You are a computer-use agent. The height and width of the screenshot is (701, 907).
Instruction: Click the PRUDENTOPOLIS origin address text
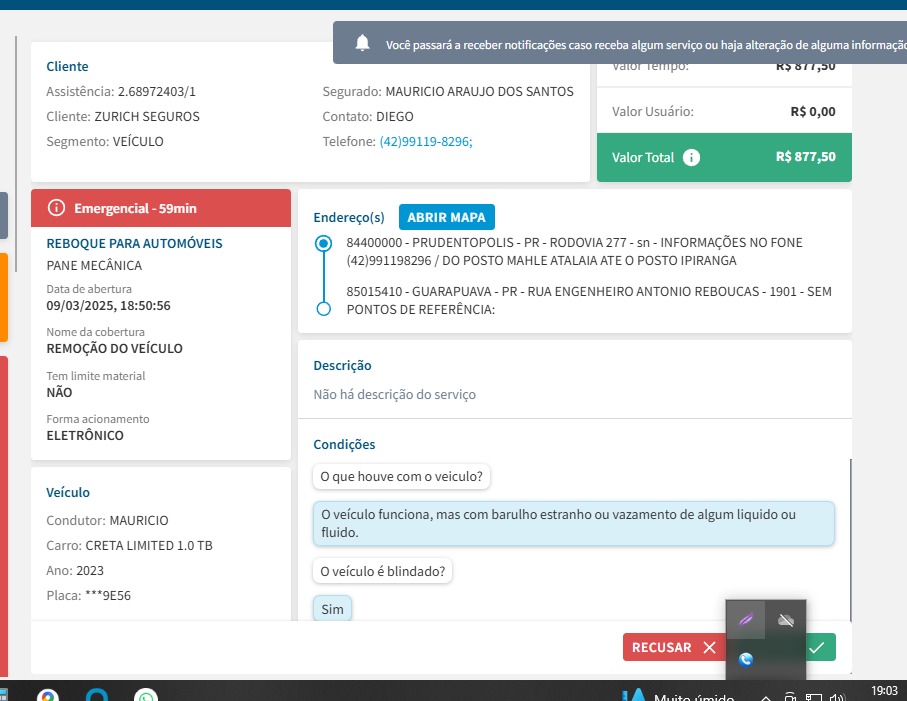[574, 252]
